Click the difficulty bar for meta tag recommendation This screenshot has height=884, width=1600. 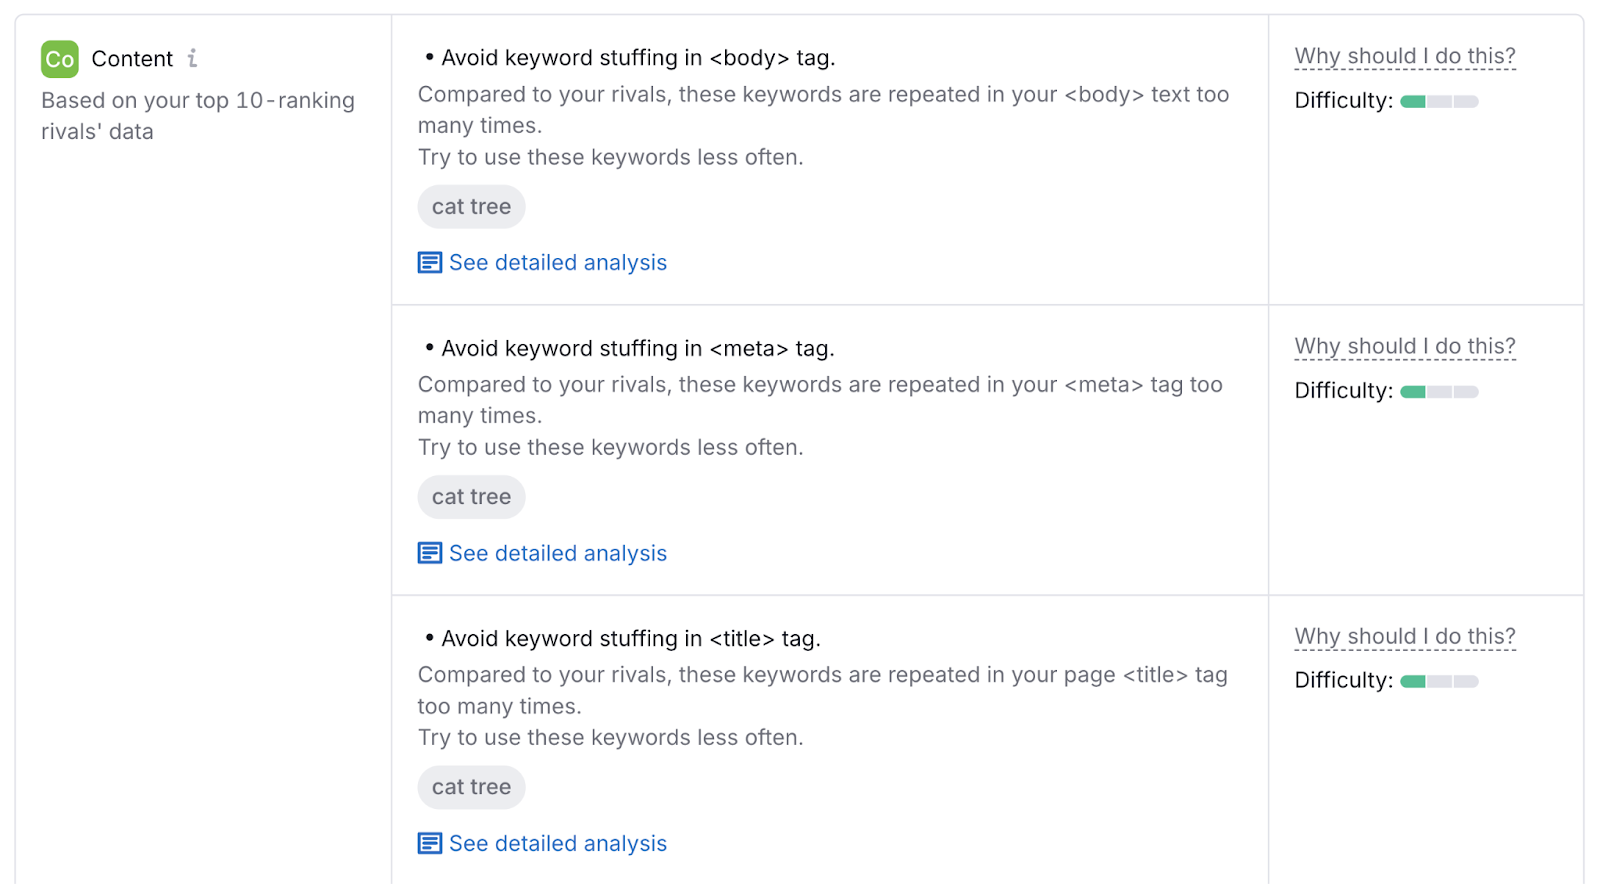[x=1438, y=391]
